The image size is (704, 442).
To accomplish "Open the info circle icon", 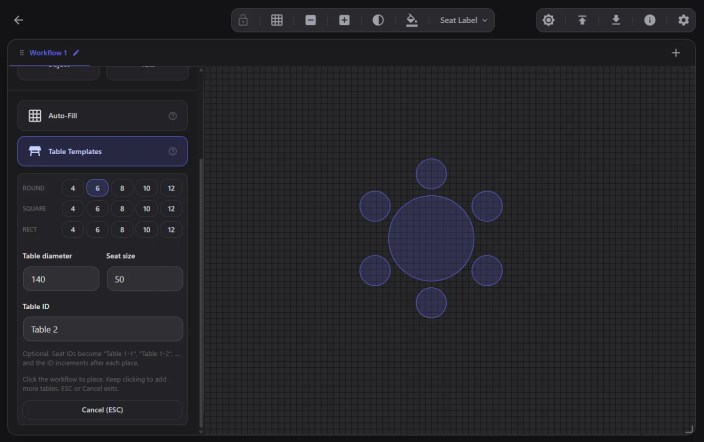I will [650, 20].
